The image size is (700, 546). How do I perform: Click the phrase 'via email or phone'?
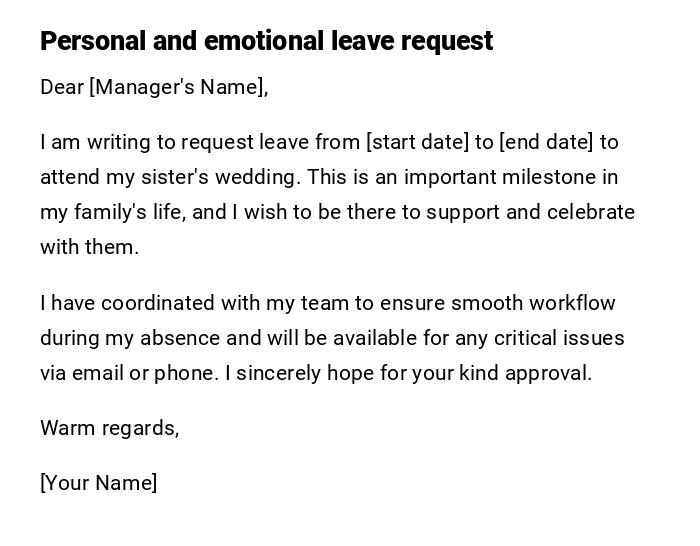(x=128, y=373)
